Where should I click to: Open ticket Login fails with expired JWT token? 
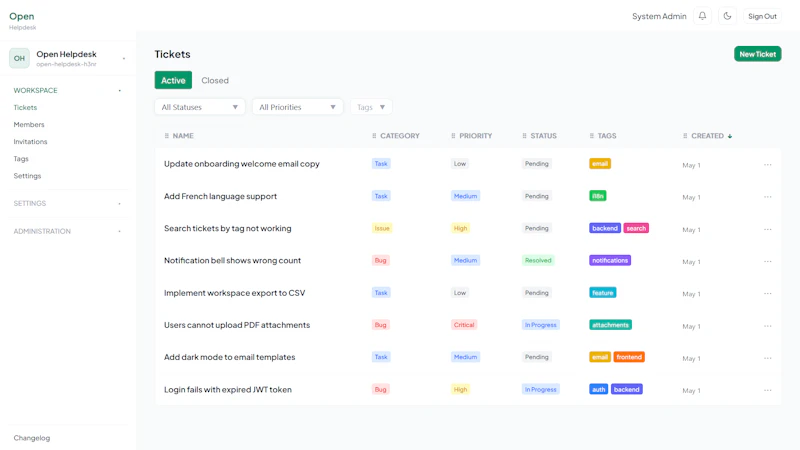tap(228, 390)
